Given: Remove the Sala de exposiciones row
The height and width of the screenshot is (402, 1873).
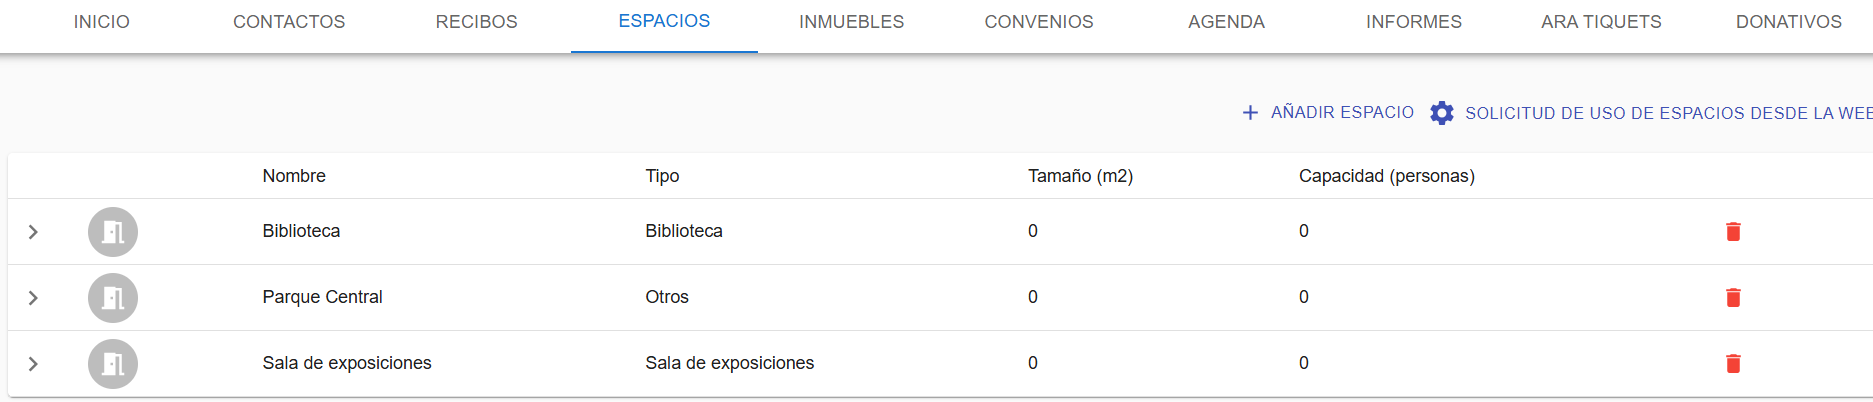Looking at the screenshot, I should click(x=1733, y=364).
